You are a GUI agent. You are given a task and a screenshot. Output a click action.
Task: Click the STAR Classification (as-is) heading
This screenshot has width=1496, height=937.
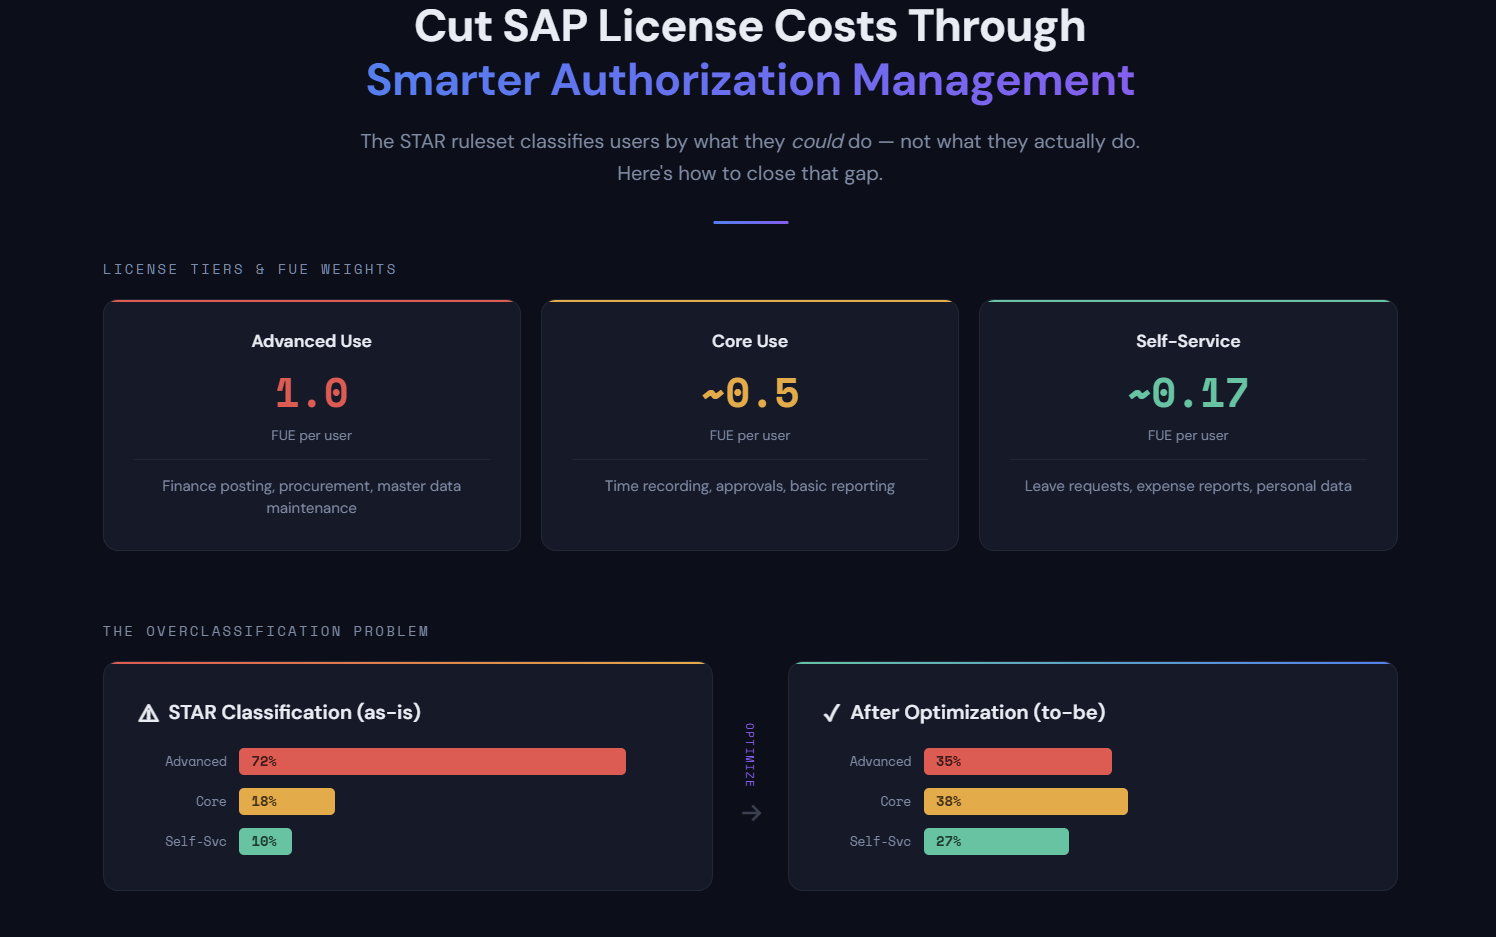pos(294,712)
